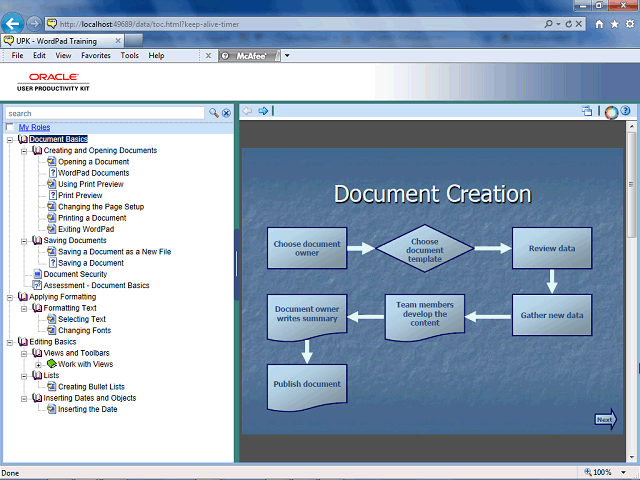Select Changing the Page Setup topic

click(x=101, y=207)
